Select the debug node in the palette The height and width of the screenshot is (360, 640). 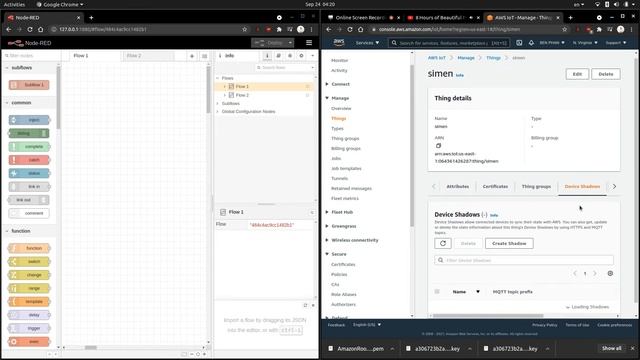(x=29, y=133)
